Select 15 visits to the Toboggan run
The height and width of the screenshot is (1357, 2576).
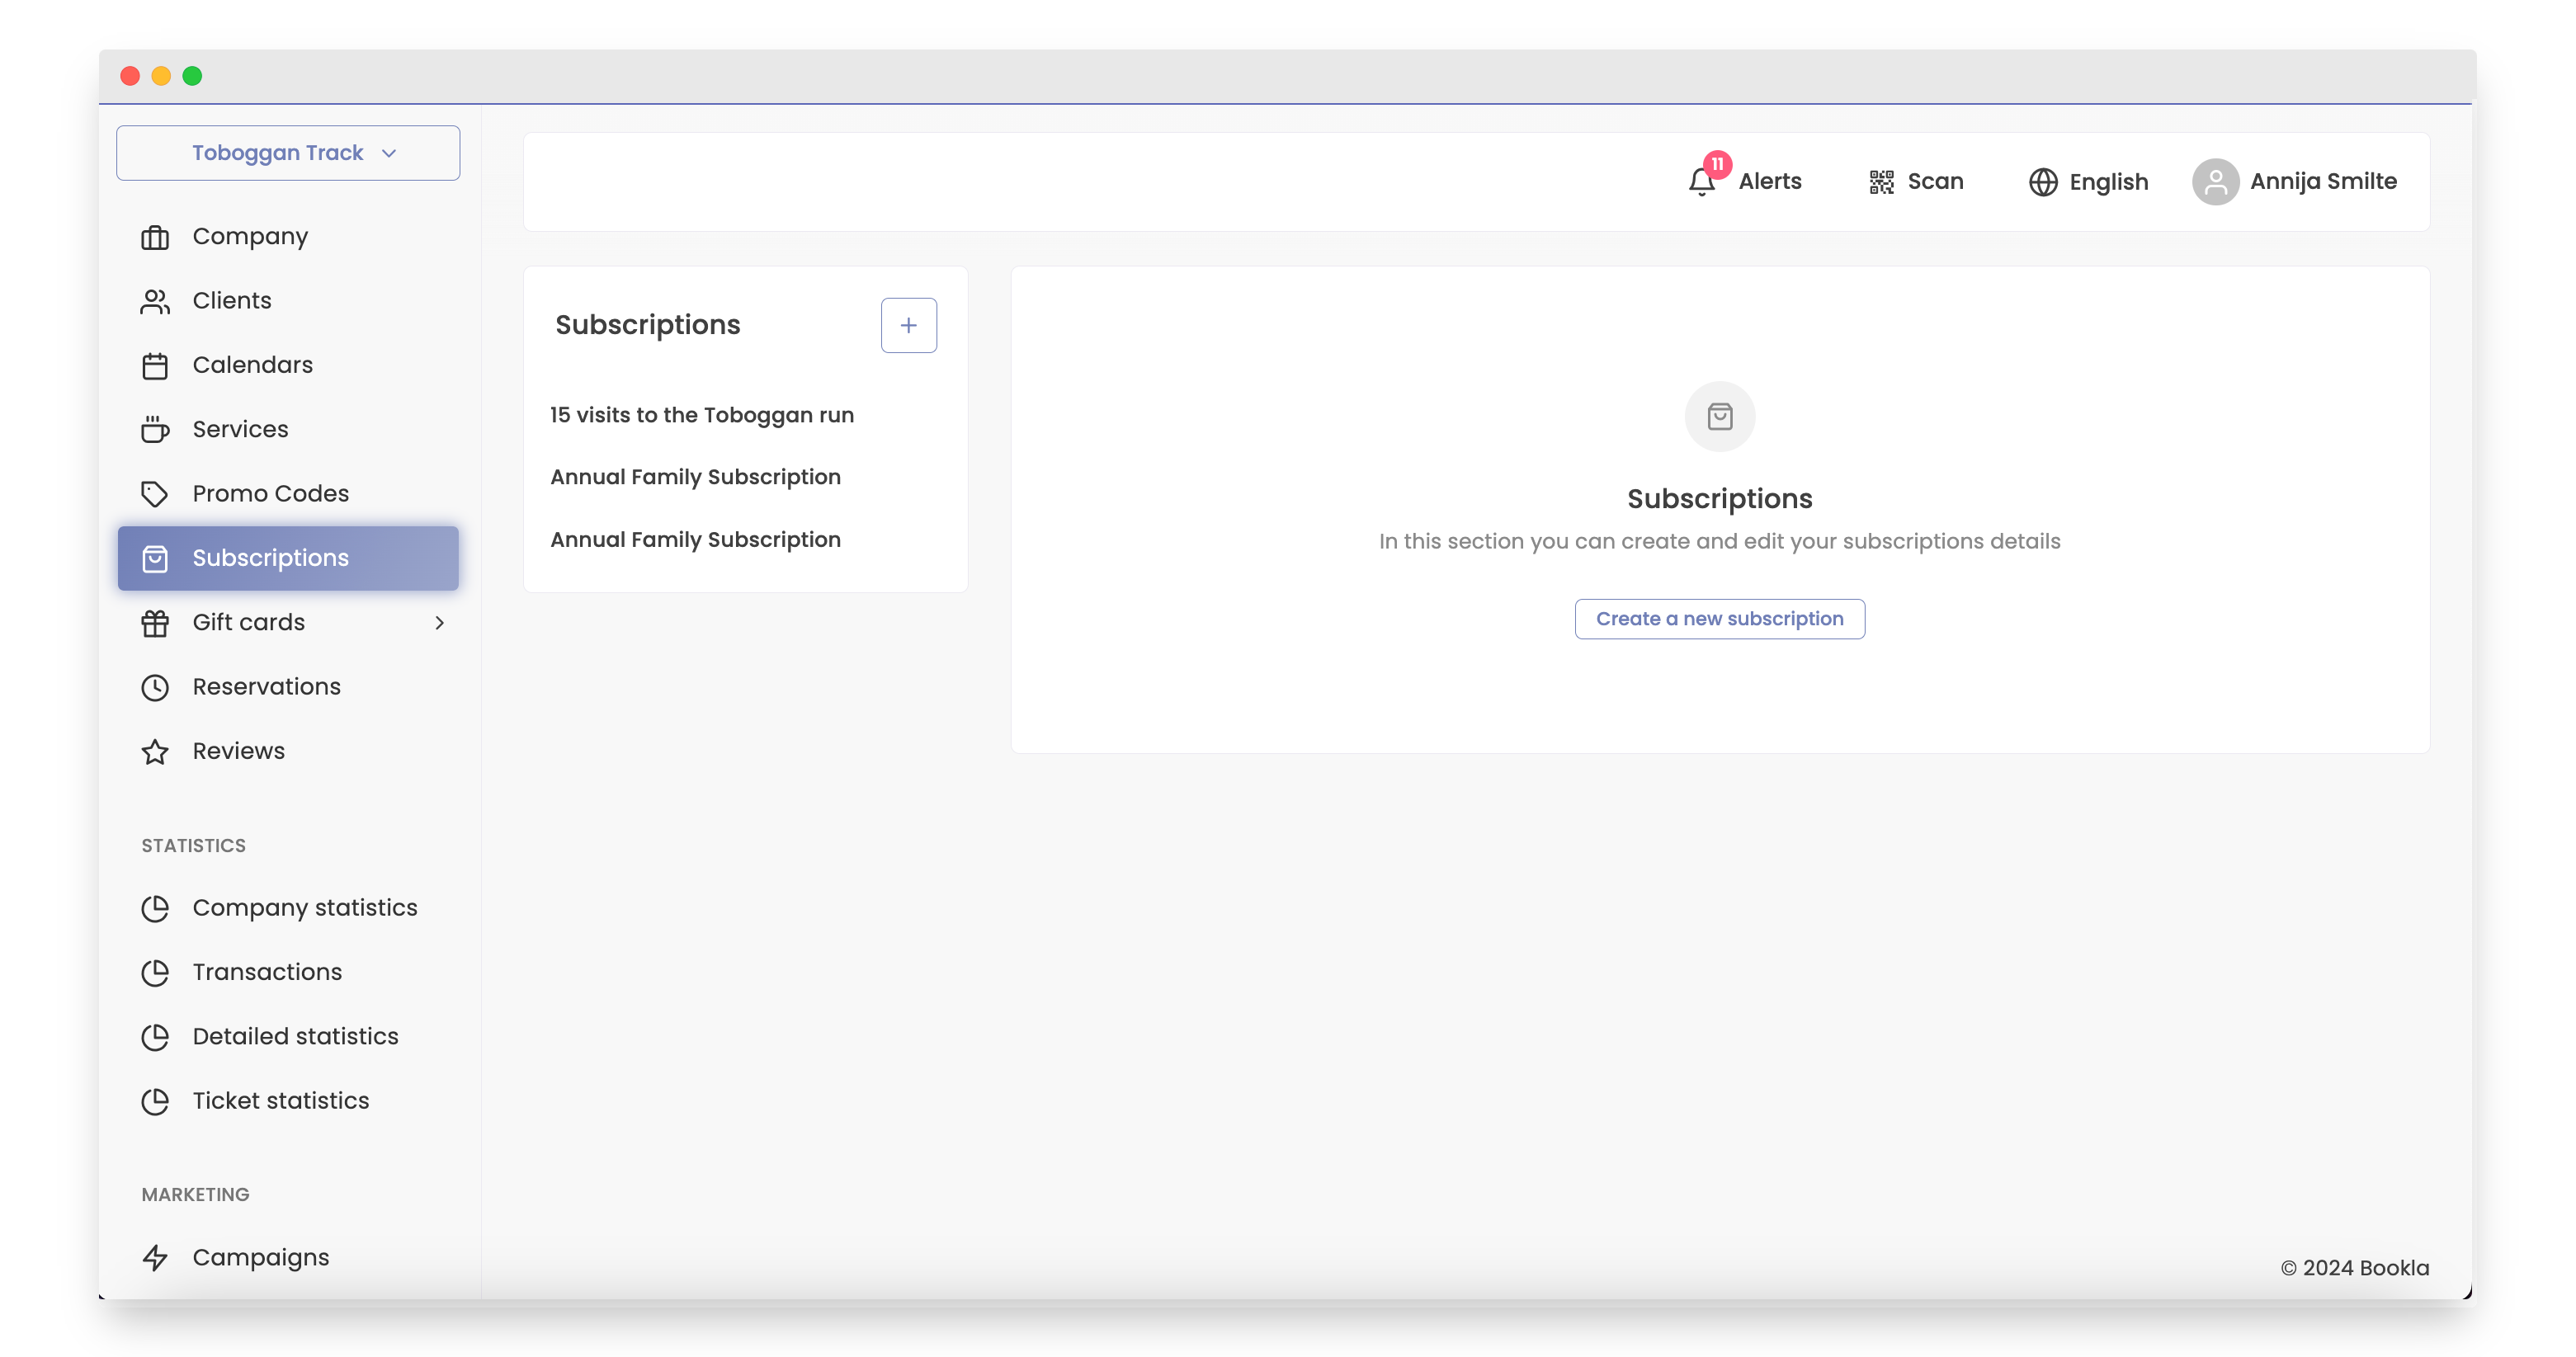[702, 415]
